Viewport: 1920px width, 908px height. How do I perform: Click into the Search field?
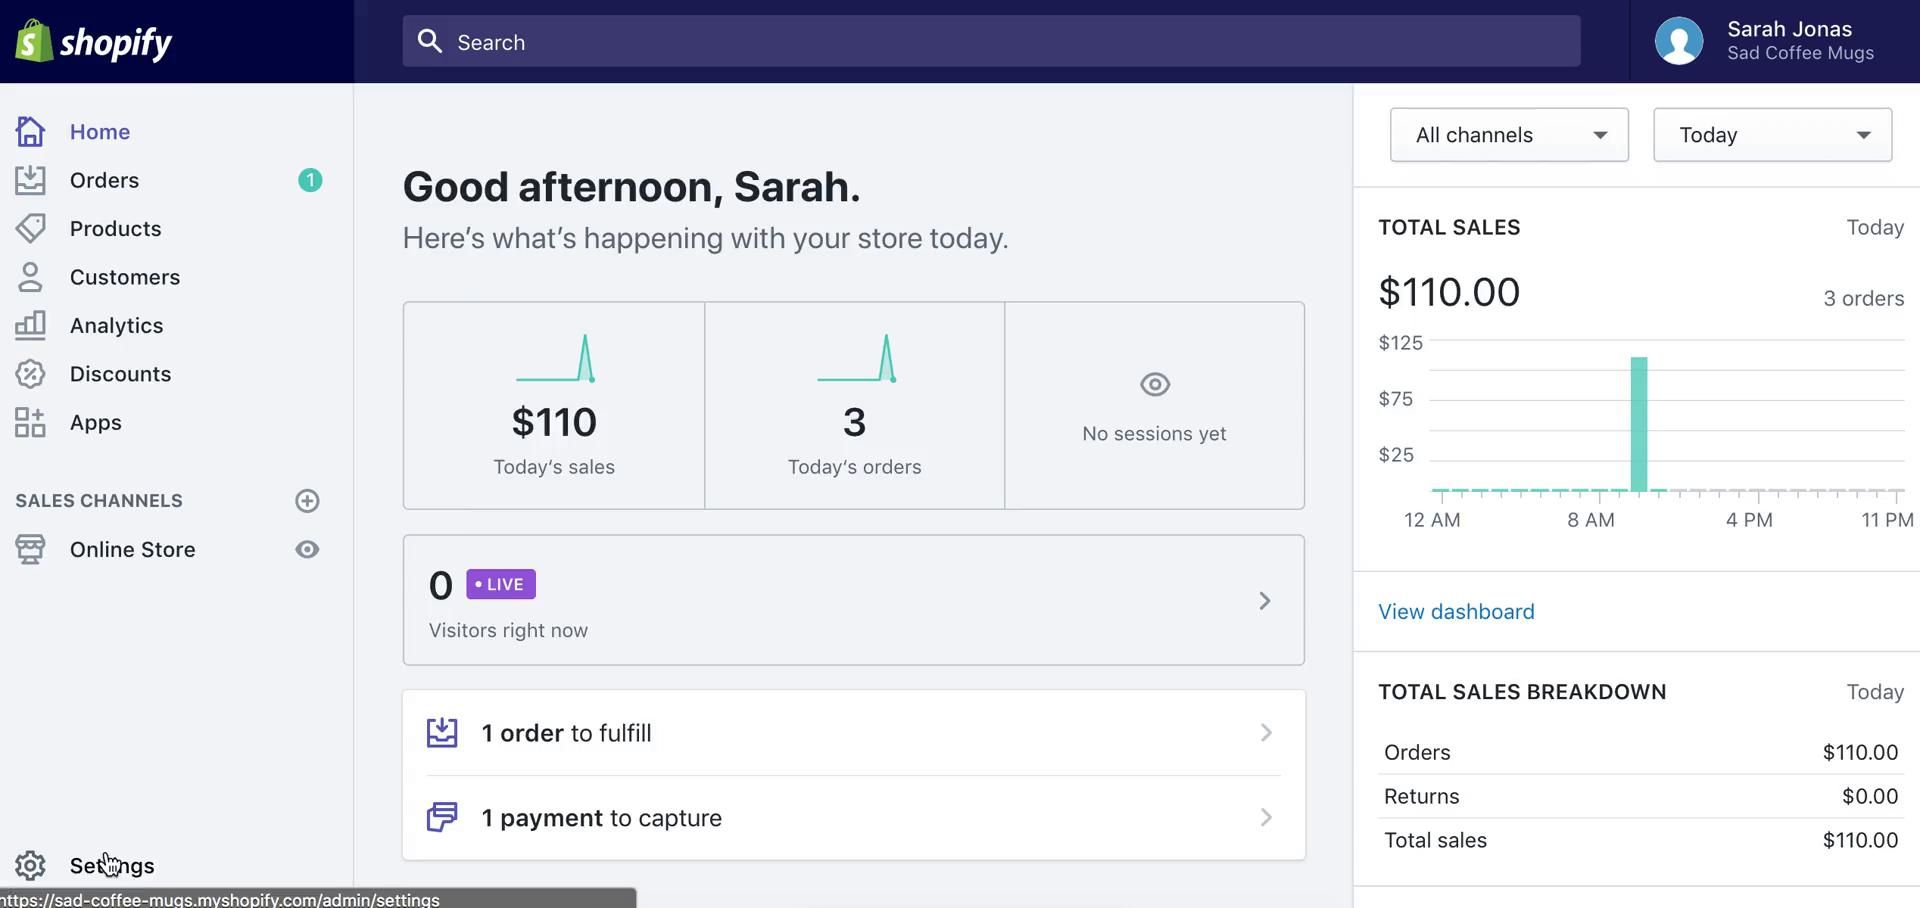(x=990, y=42)
